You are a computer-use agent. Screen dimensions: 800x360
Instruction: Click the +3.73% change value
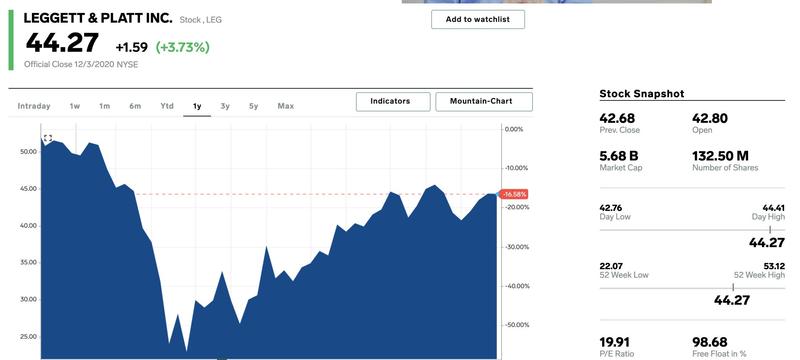[x=183, y=47]
